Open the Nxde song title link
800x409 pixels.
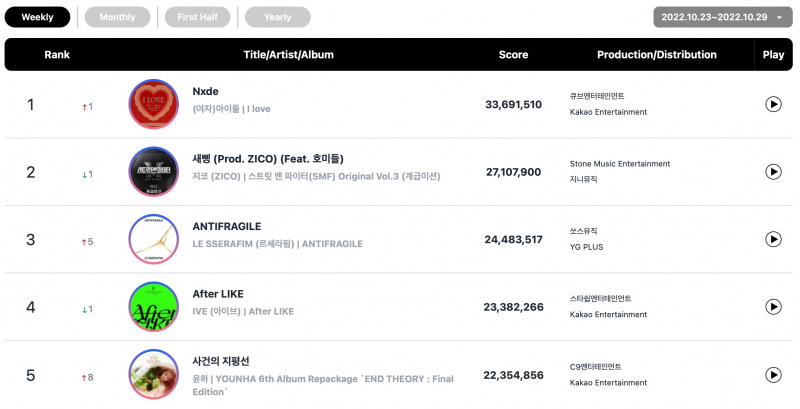(206, 91)
